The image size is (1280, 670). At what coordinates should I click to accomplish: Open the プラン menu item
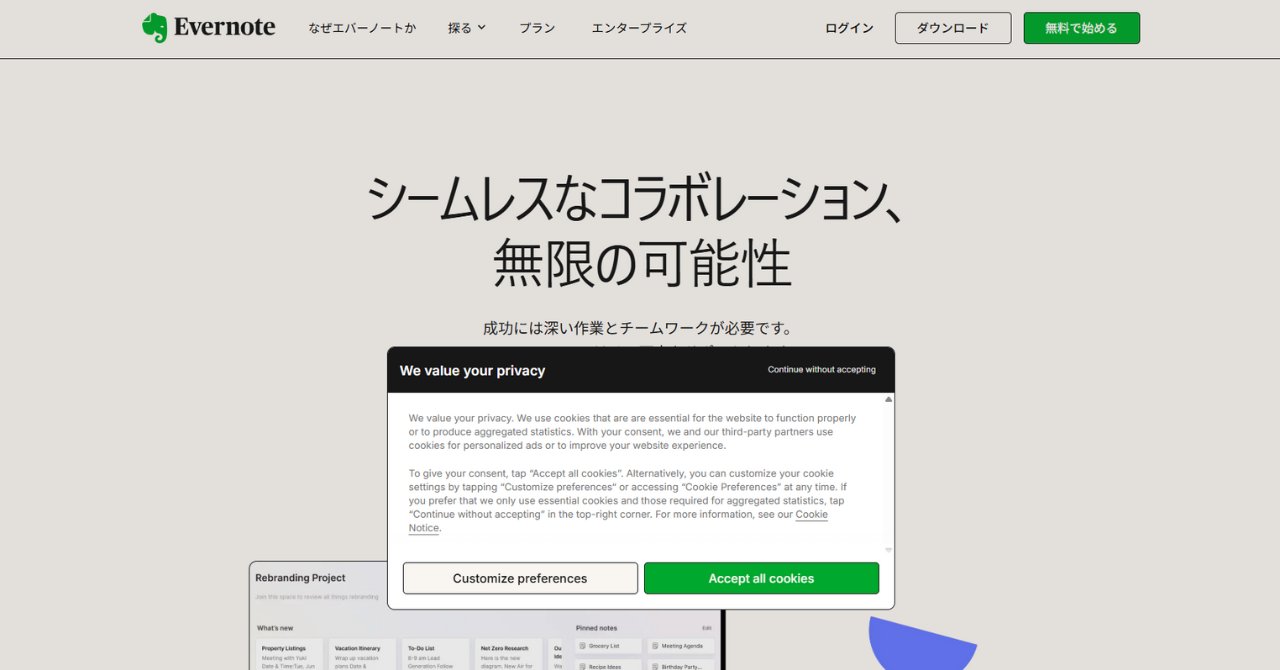coord(537,28)
